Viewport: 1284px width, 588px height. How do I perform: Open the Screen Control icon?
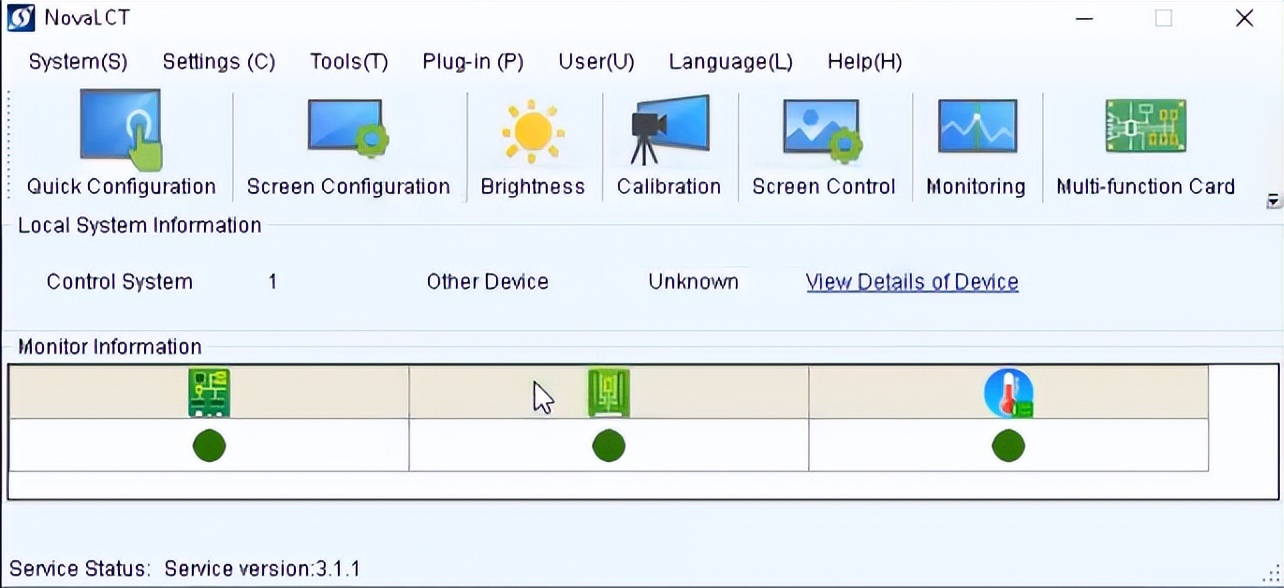coord(823,129)
